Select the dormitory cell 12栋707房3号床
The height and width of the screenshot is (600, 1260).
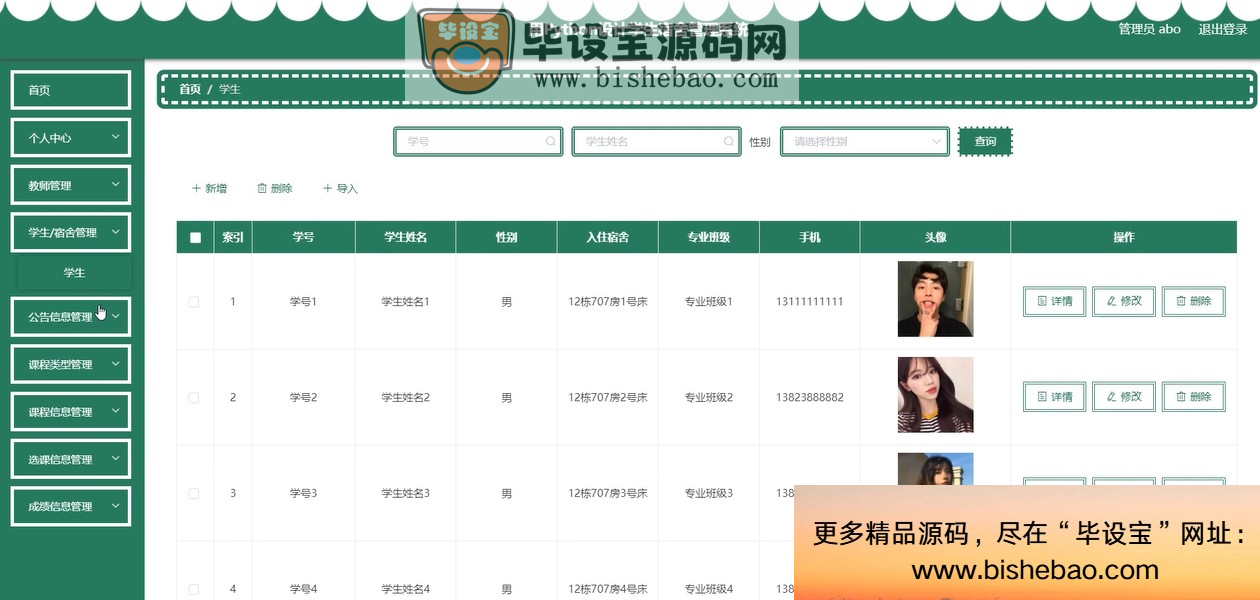pyautogui.click(x=608, y=493)
